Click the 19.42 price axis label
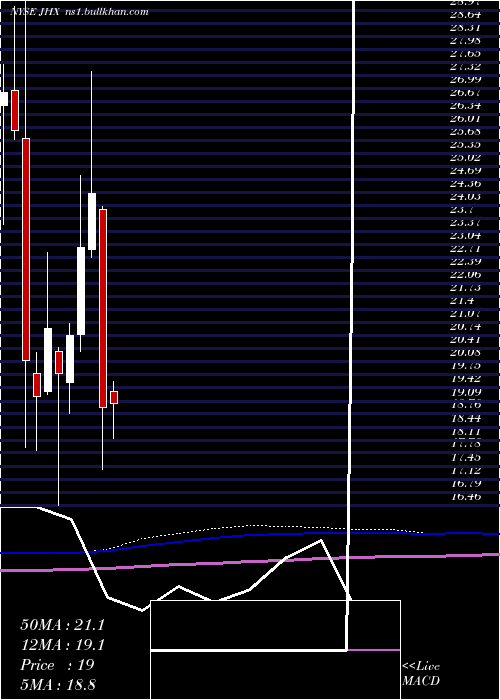Screen dimensions: 500x700 465,379
